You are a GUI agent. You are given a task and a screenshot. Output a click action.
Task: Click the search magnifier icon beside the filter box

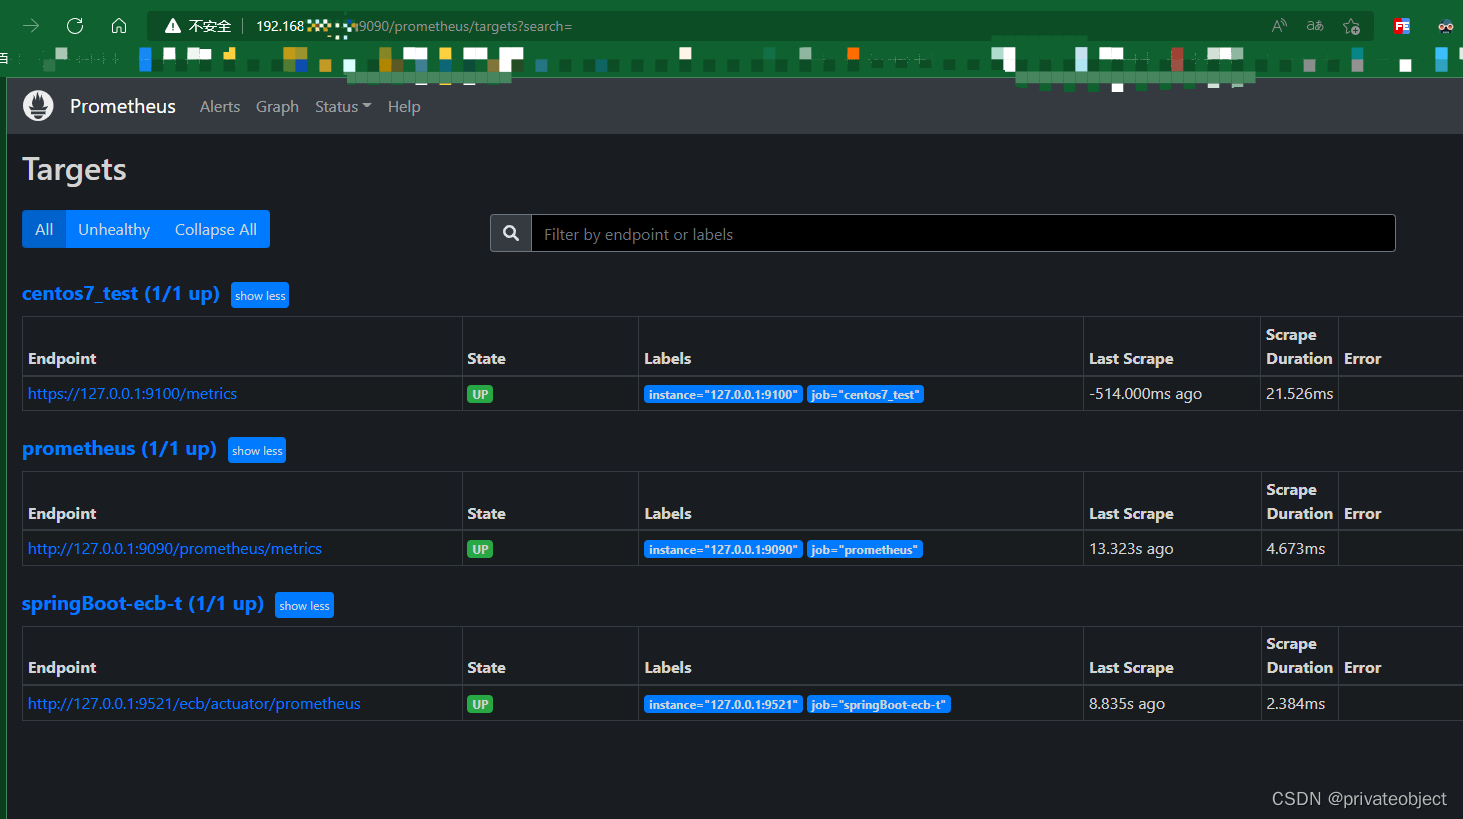coord(511,233)
